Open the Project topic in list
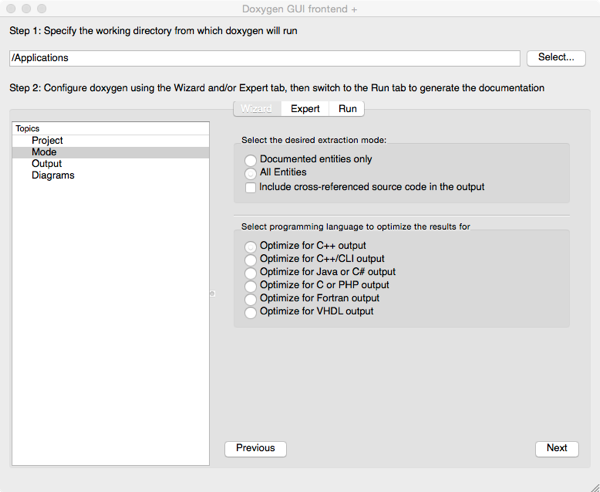 tap(47, 141)
